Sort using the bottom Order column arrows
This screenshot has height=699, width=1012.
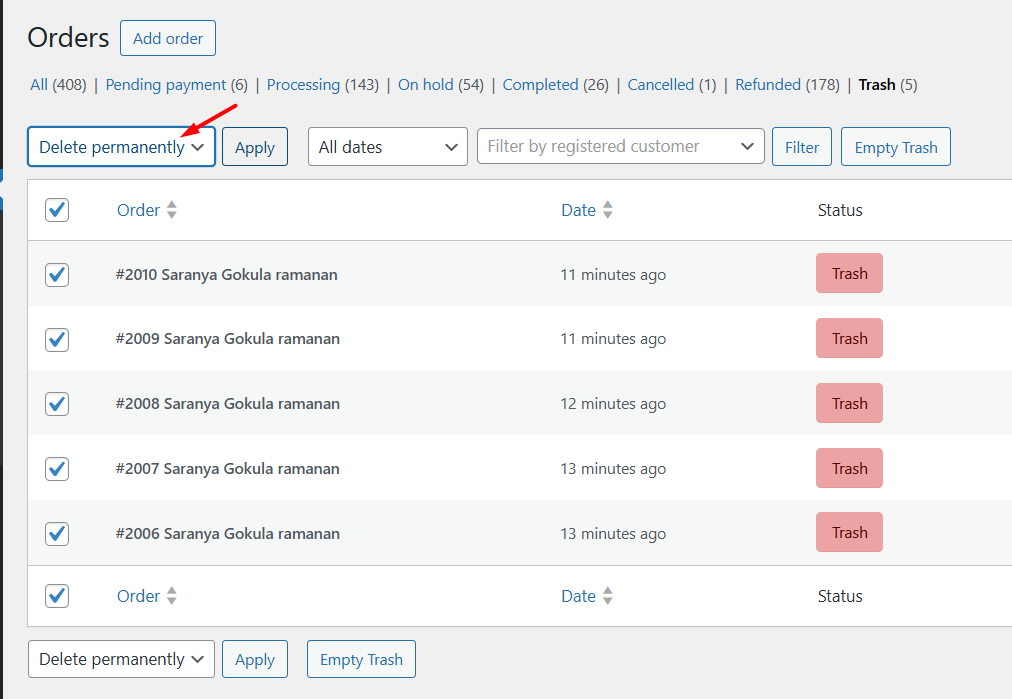click(x=169, y=596)
